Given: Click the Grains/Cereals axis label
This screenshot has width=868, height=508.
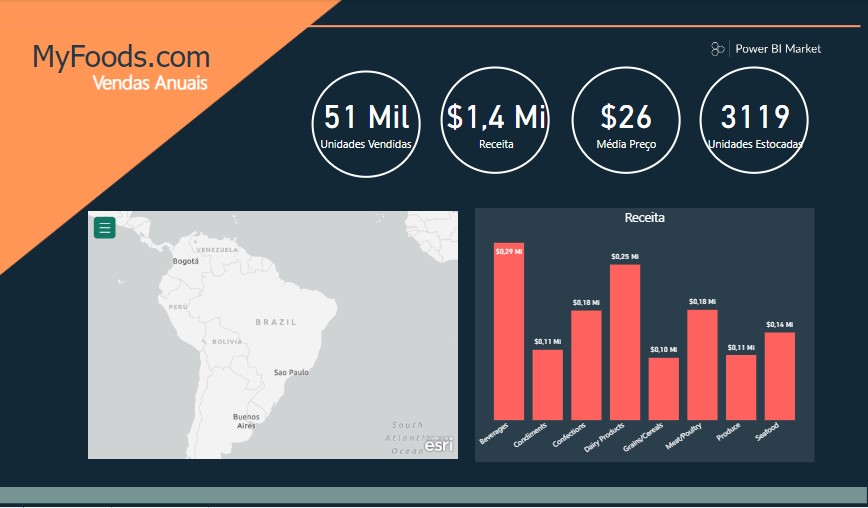Looking at the screenshot, I should 643,437.
